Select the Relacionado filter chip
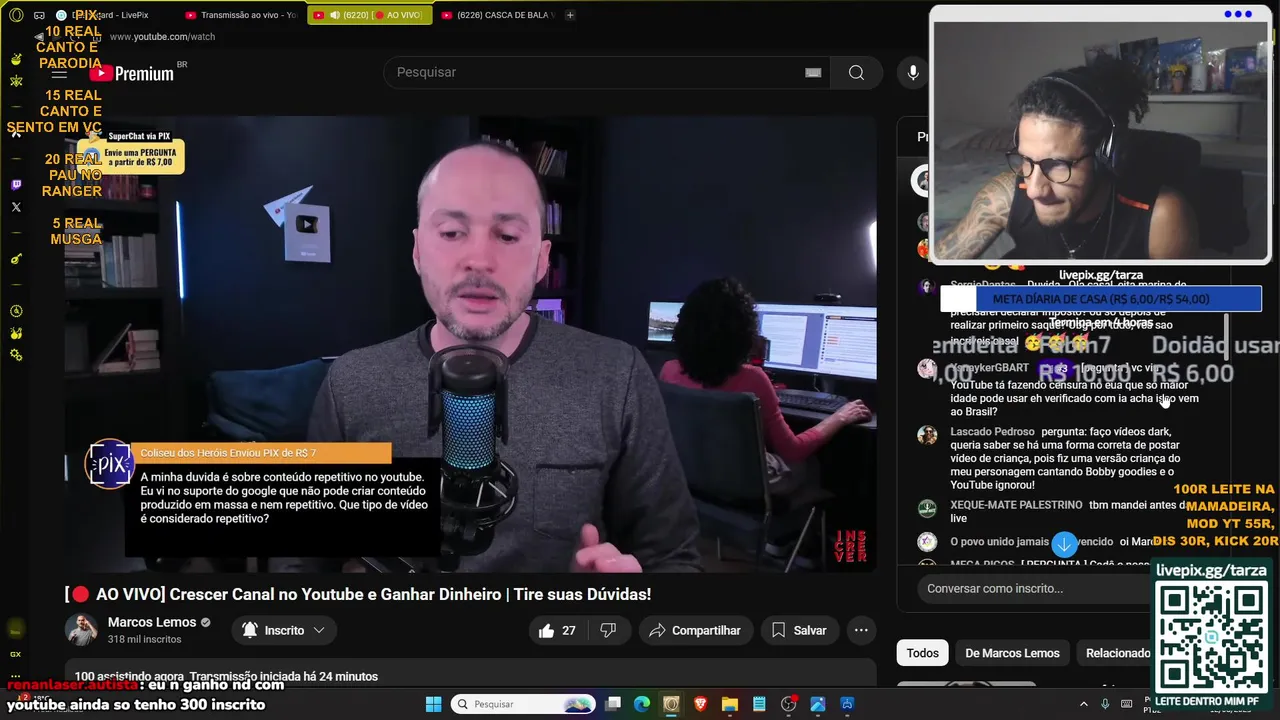This screenshot has width=1280, height=720. coord(1118,653)
